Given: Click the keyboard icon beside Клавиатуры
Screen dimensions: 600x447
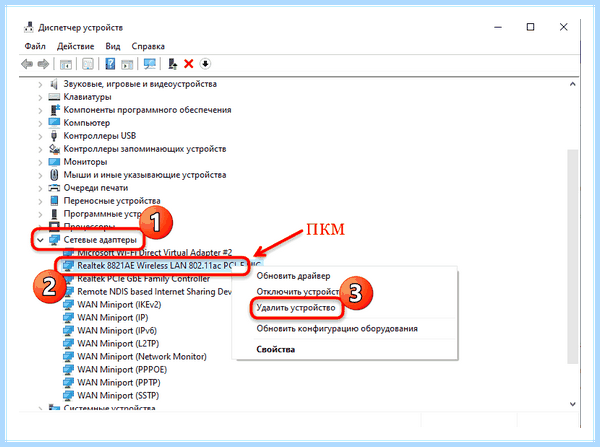Looking at the screenshot, I should pos(54,97).
